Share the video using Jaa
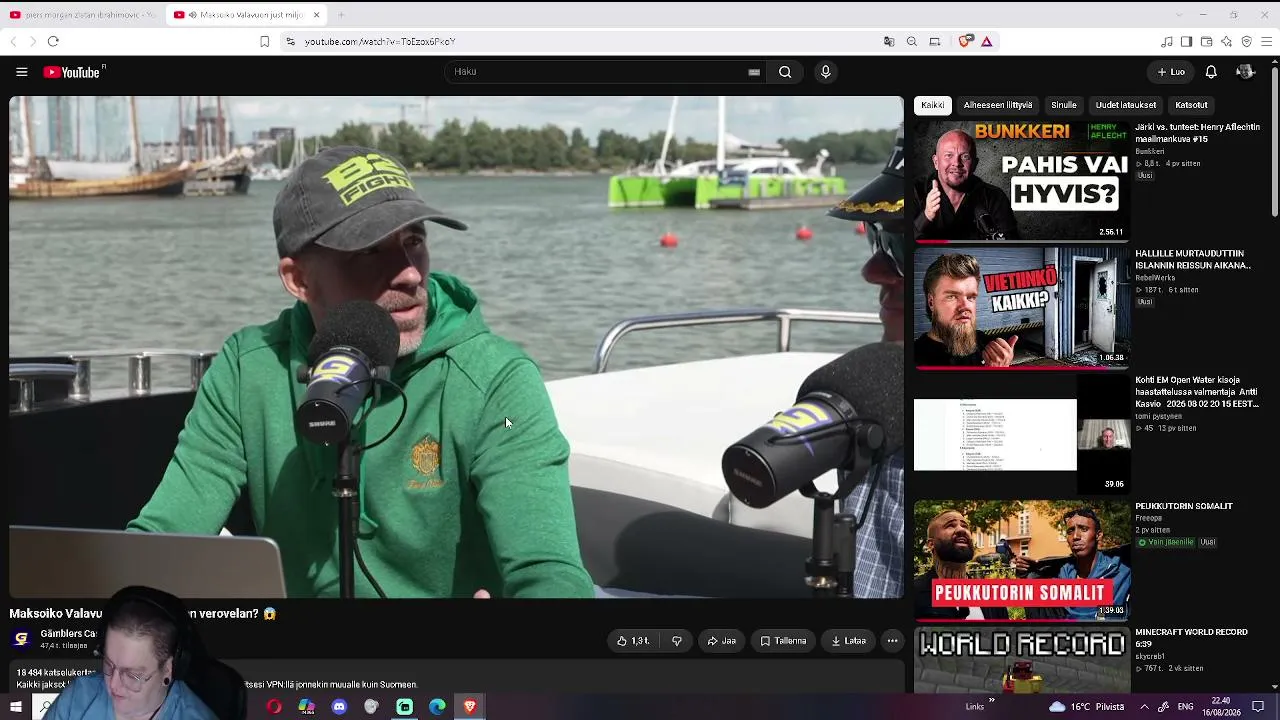The height and width of the screenshot is (720, 1280). (x=722, y=641)
